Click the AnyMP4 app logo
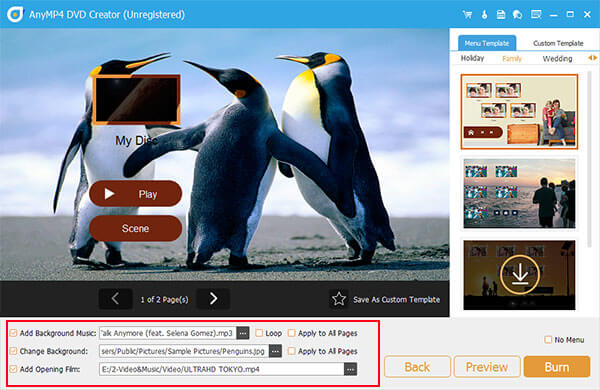The height and width of the screenshot is (390, 600). click(15, 14)
